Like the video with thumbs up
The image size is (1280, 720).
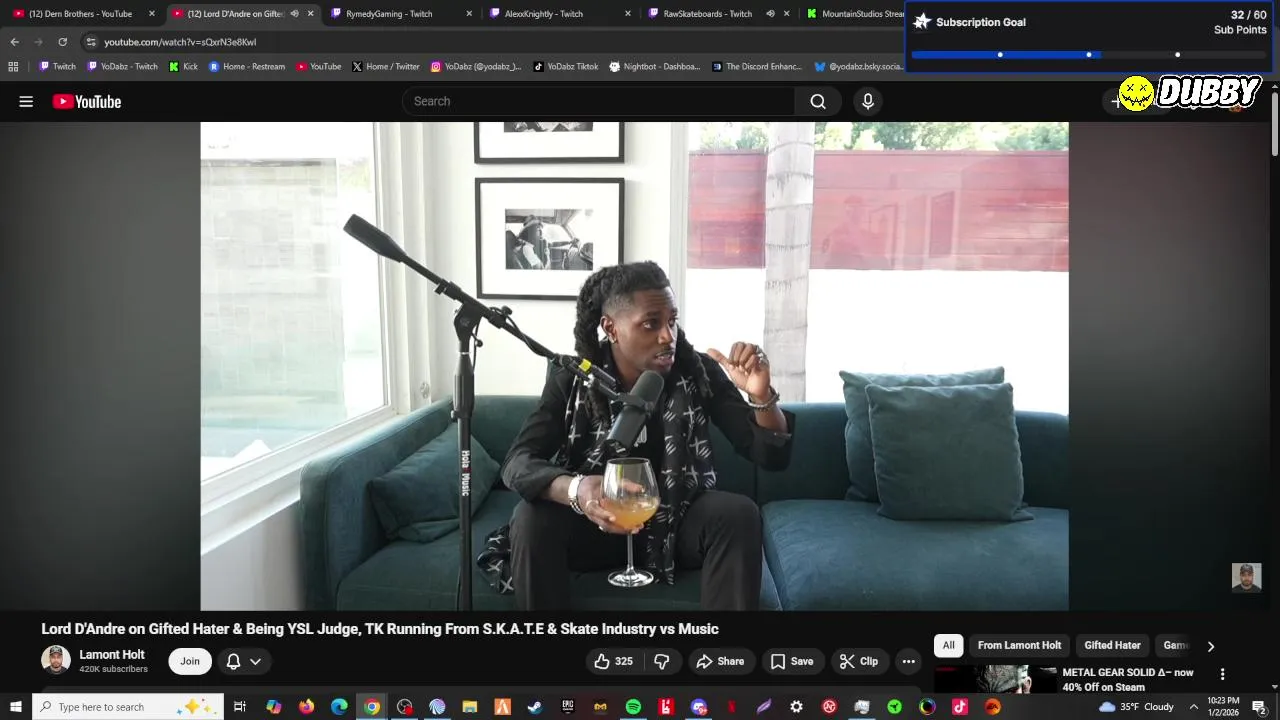(613, 661)
